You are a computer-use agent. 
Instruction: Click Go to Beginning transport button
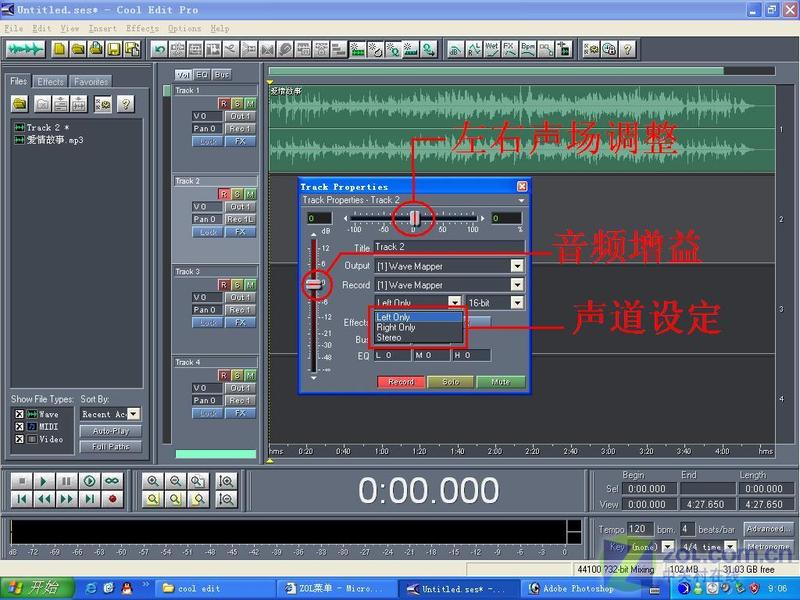pyautogui.click(x=21, y=499)
